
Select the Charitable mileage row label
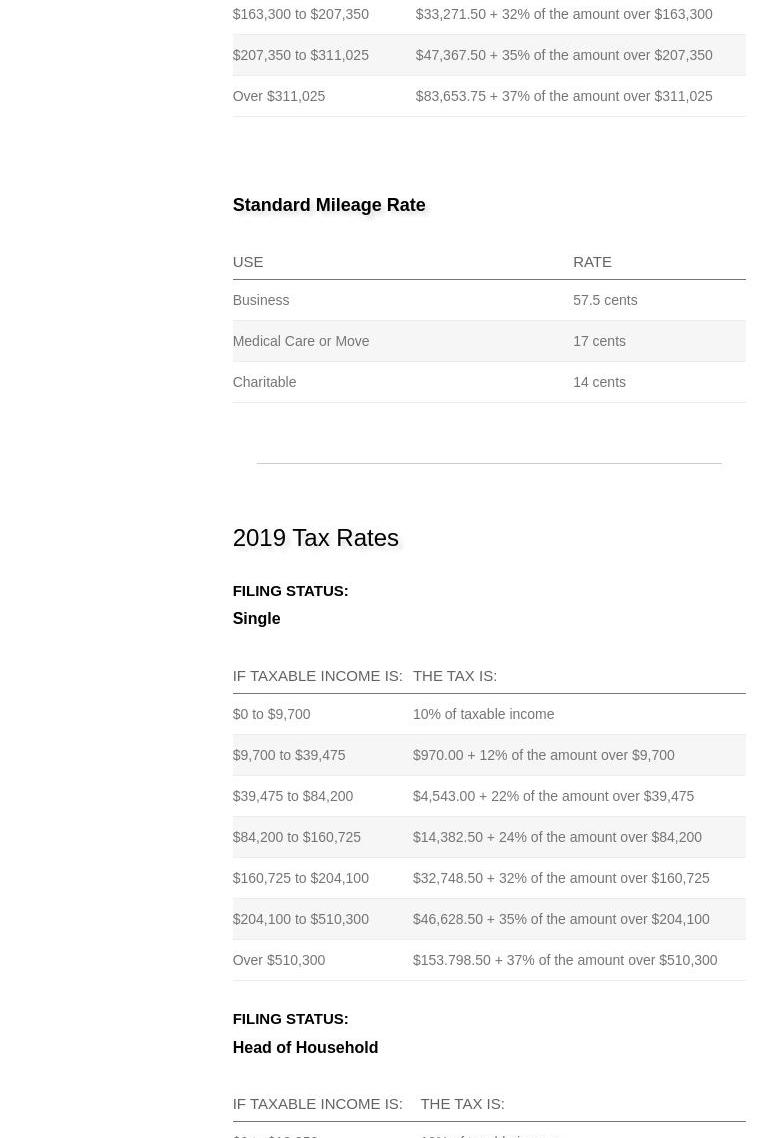(264, 382)
